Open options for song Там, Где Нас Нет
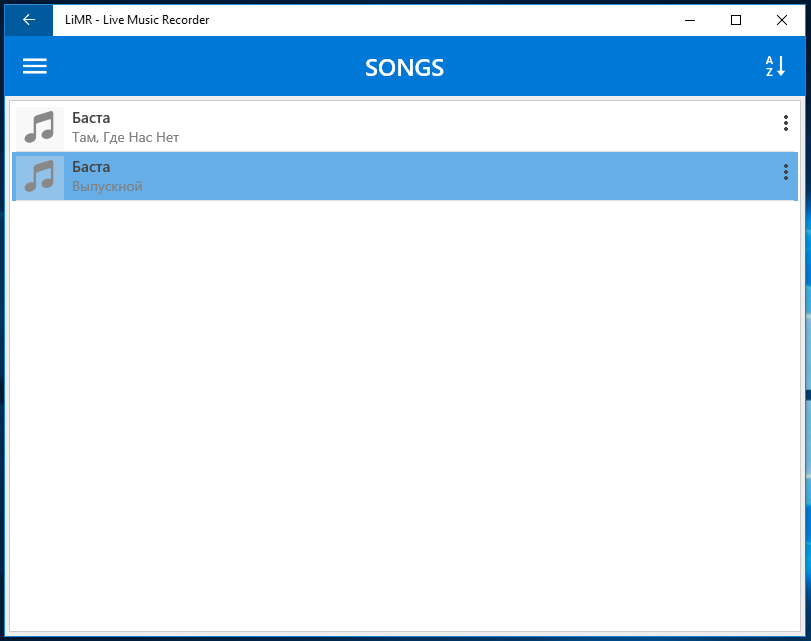The width and height of the screenshot is (811, 641). click(x=785, y=123)
